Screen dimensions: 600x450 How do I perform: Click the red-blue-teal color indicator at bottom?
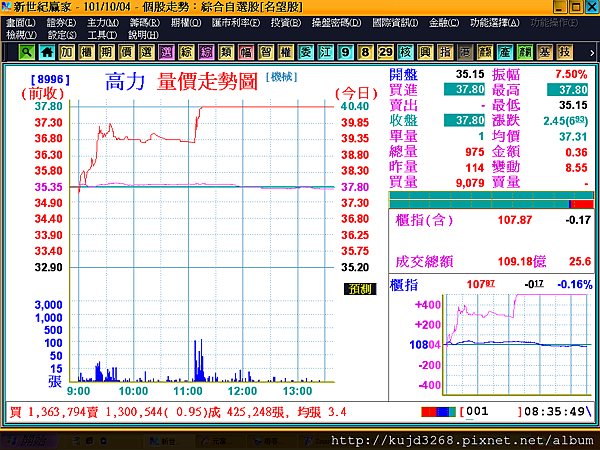[439, 412]
